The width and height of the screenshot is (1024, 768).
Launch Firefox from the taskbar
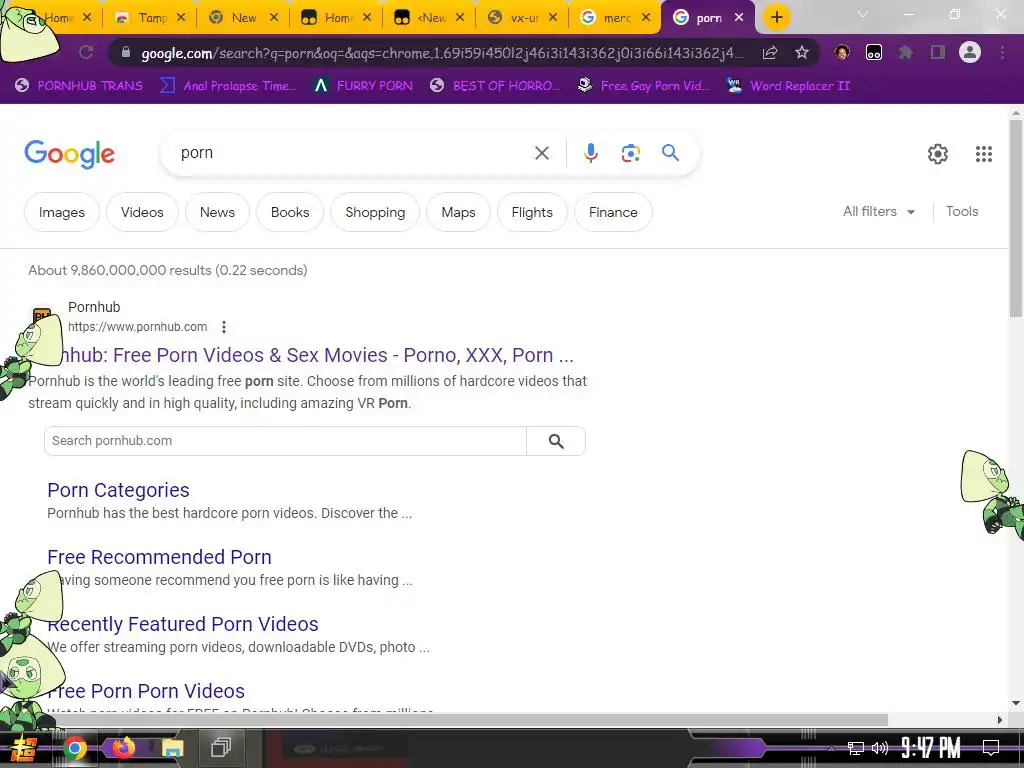coord(123,748)
